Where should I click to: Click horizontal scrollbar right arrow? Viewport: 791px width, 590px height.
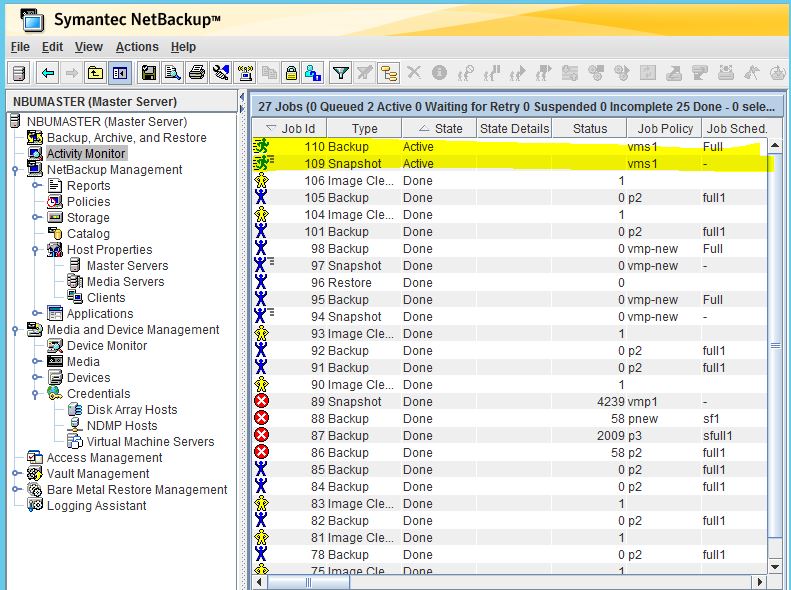point(760,582)
